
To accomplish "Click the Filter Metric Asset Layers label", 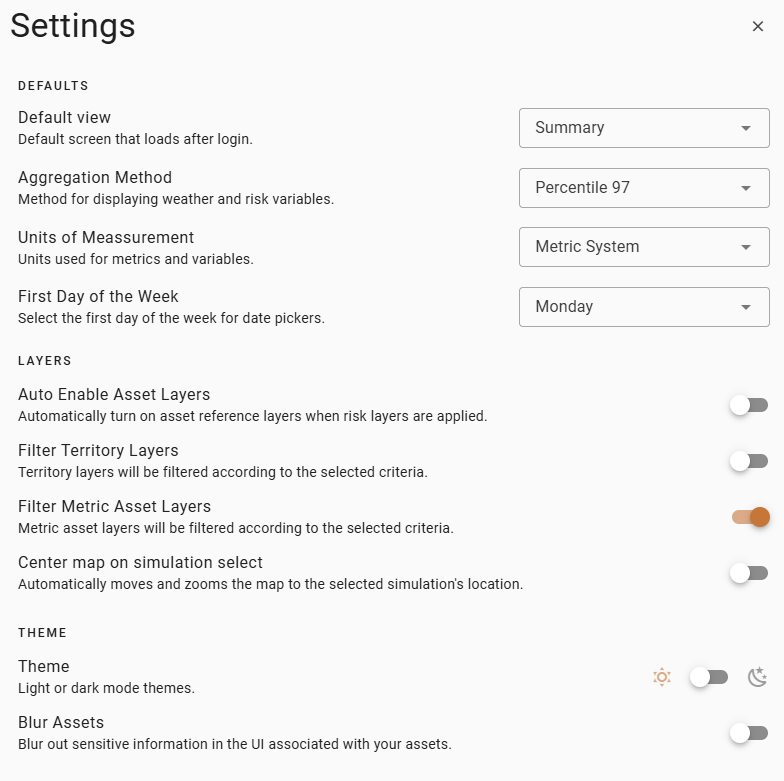I will (114, 507).
